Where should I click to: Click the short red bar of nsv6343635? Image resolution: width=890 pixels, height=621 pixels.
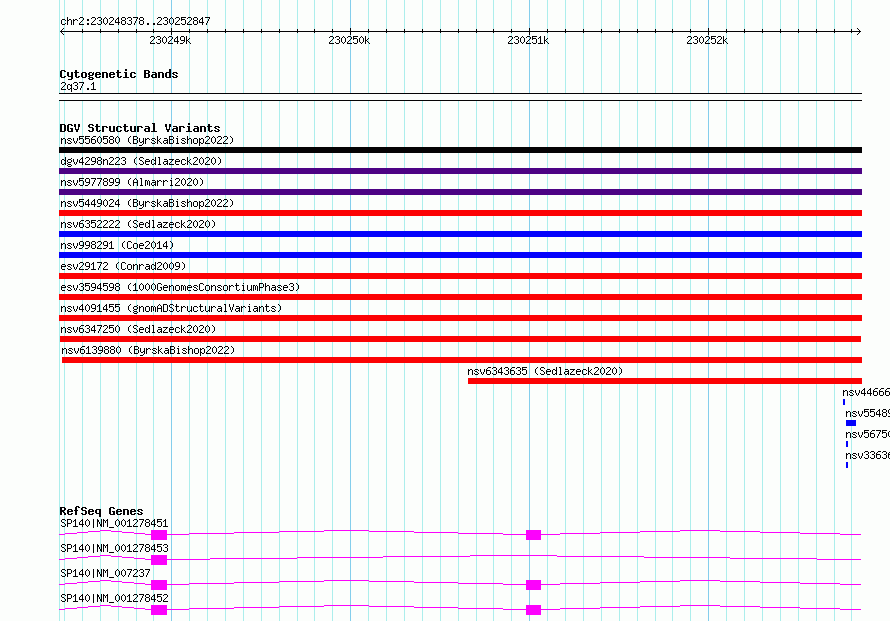point(665,381)
